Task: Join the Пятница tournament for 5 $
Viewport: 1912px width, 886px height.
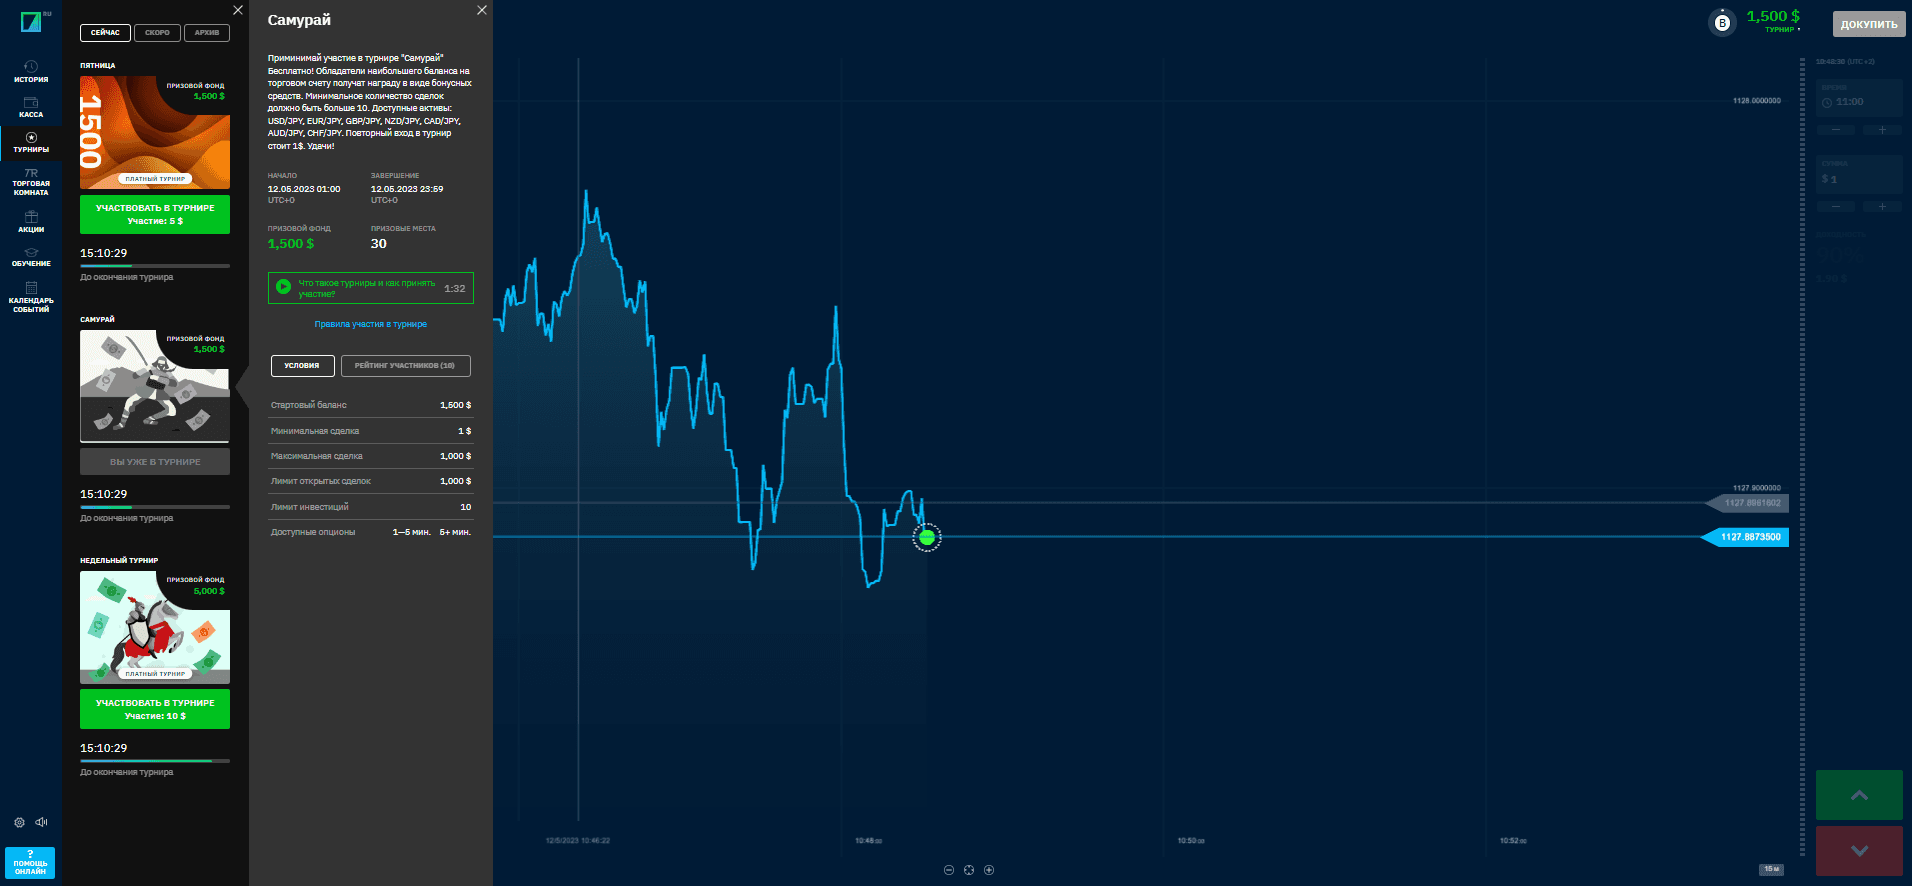Action: pyautogui.click(x=155, y=214)
